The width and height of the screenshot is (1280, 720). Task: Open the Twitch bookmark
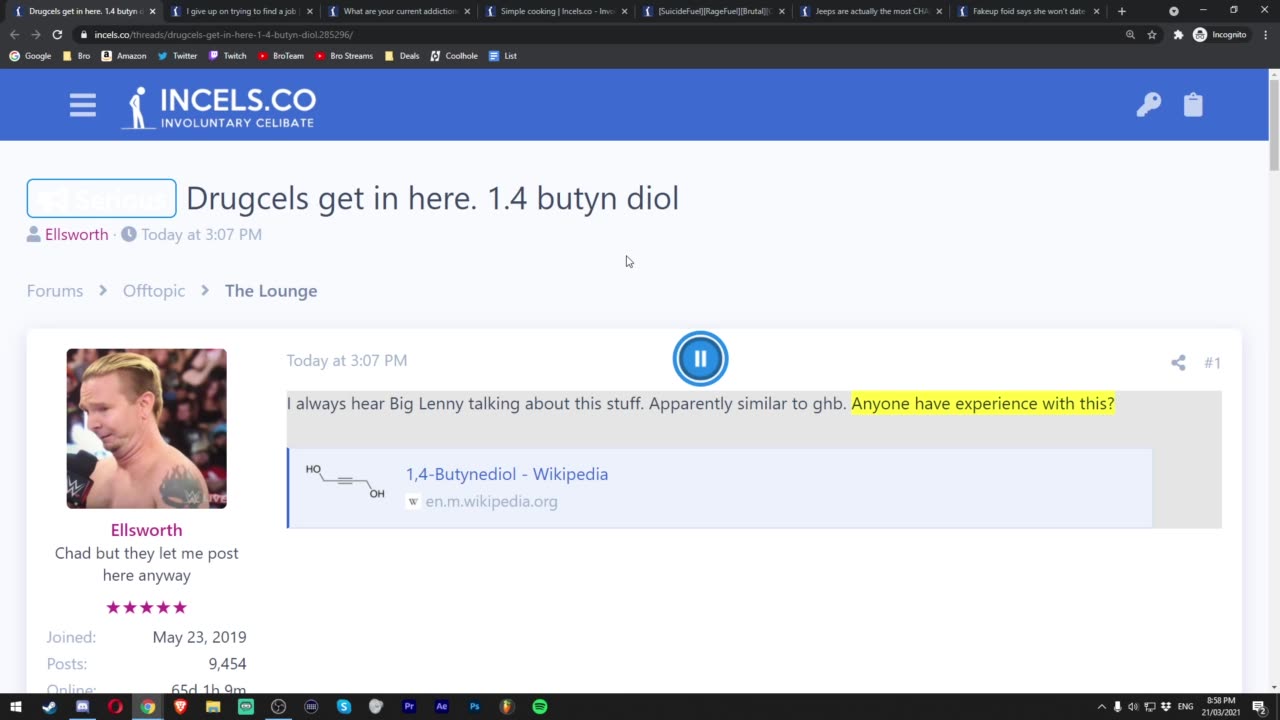click(x=227, y=56)
